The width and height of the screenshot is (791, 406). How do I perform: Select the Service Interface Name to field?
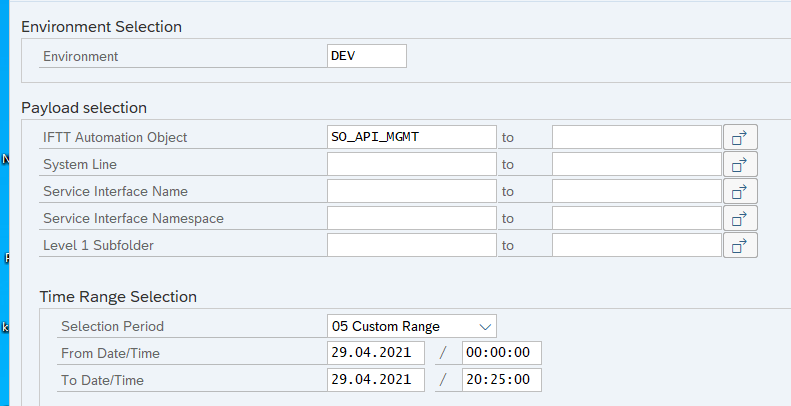[x=636, y=191]
